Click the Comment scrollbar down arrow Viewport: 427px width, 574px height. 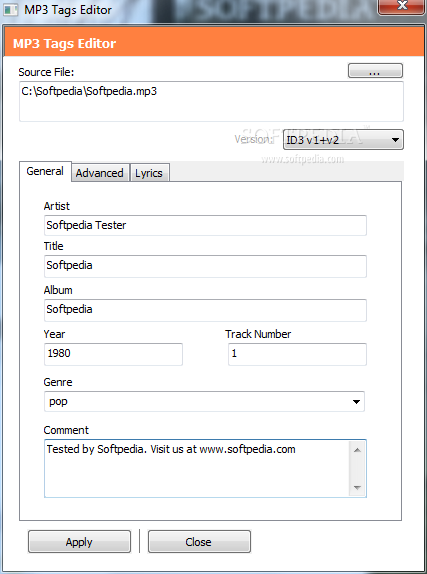[x=357, y=487]
